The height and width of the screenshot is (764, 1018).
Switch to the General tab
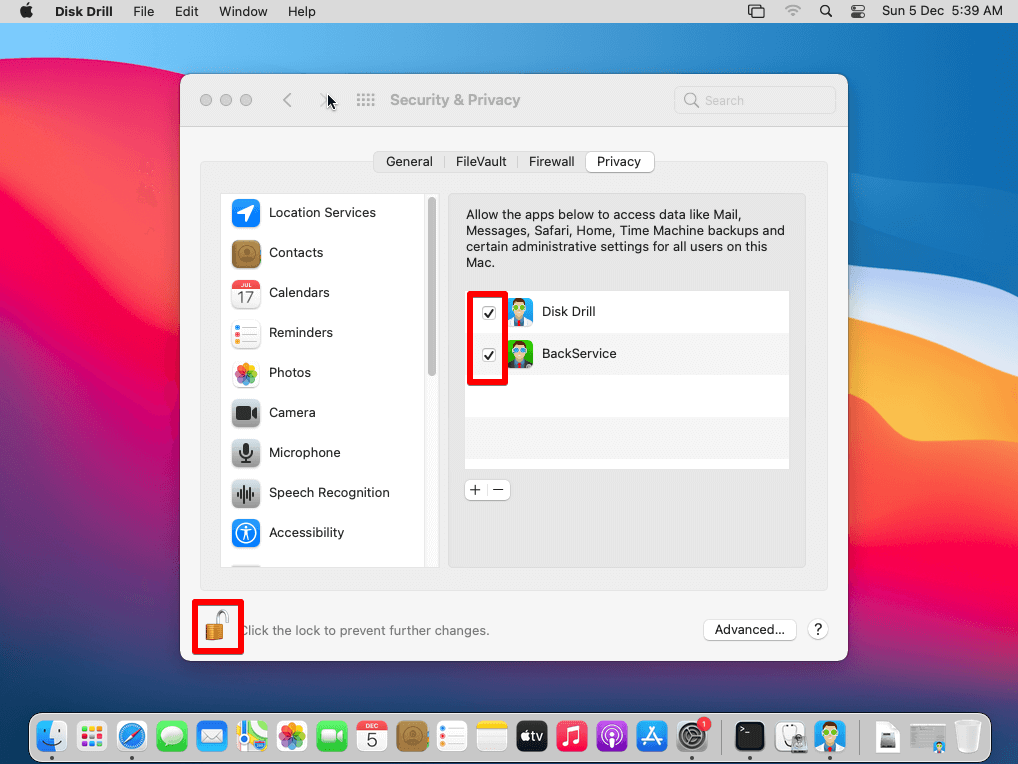click(409, 162)
